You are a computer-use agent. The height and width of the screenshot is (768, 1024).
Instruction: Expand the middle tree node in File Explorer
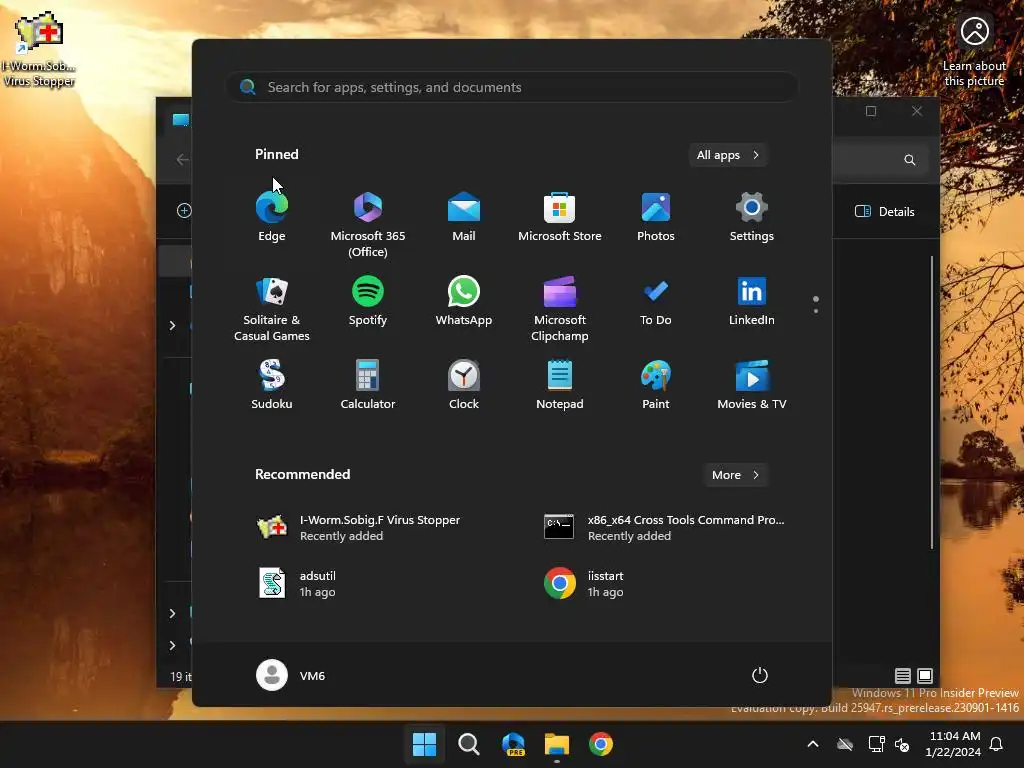(x=172, y=613)
